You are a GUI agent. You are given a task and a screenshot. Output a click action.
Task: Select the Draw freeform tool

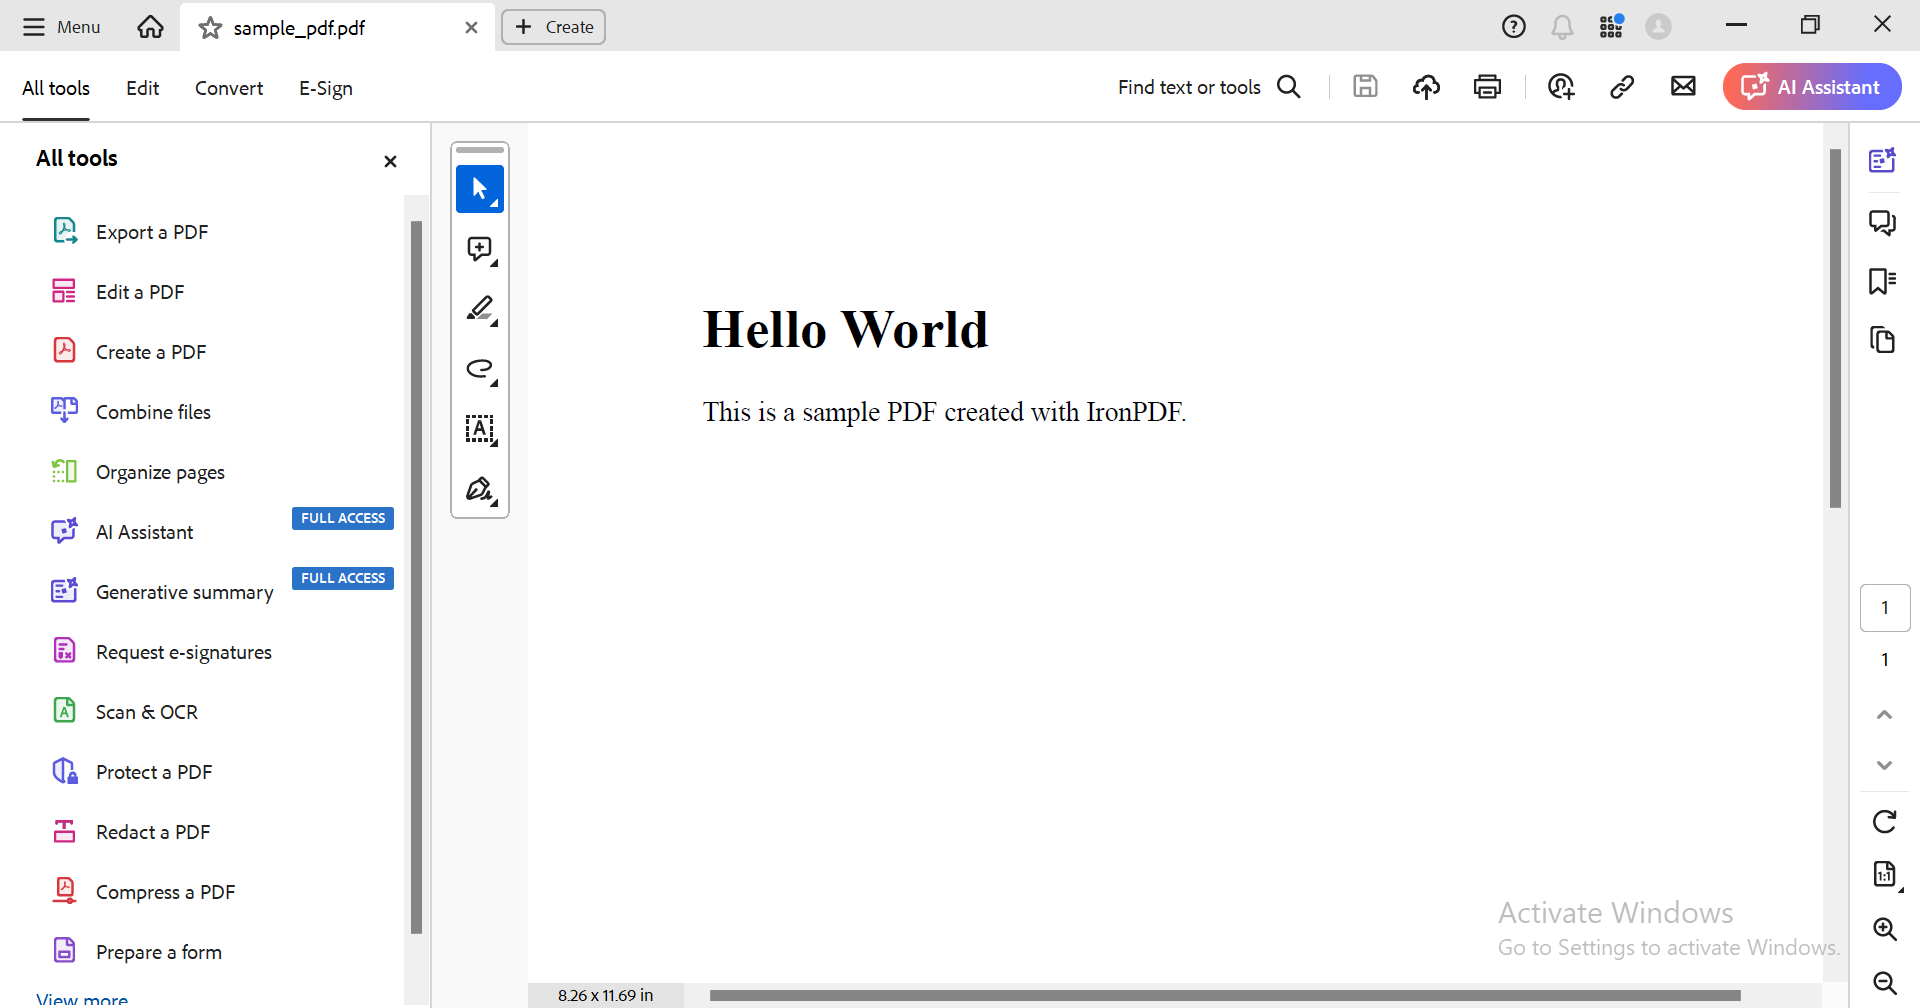[x=479, y=369]
